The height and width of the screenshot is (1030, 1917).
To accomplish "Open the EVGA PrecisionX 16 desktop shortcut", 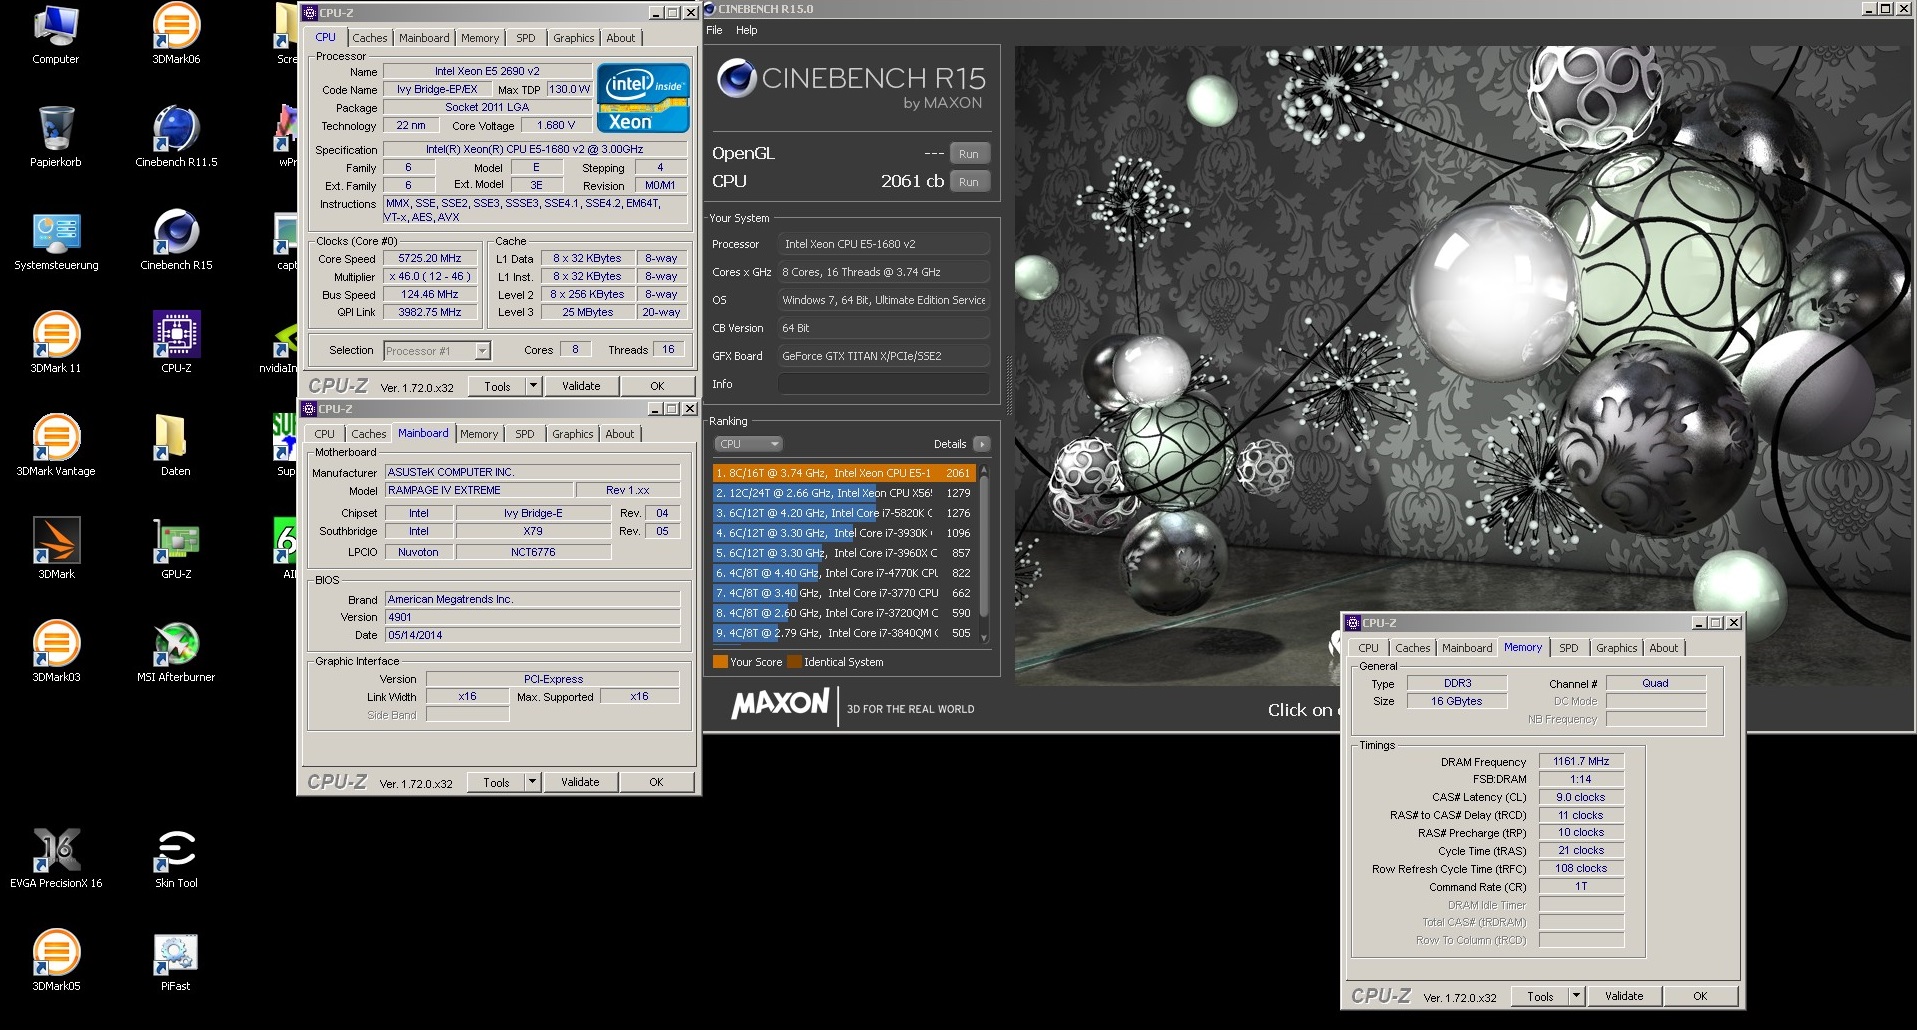I will [x=56, y=858].
